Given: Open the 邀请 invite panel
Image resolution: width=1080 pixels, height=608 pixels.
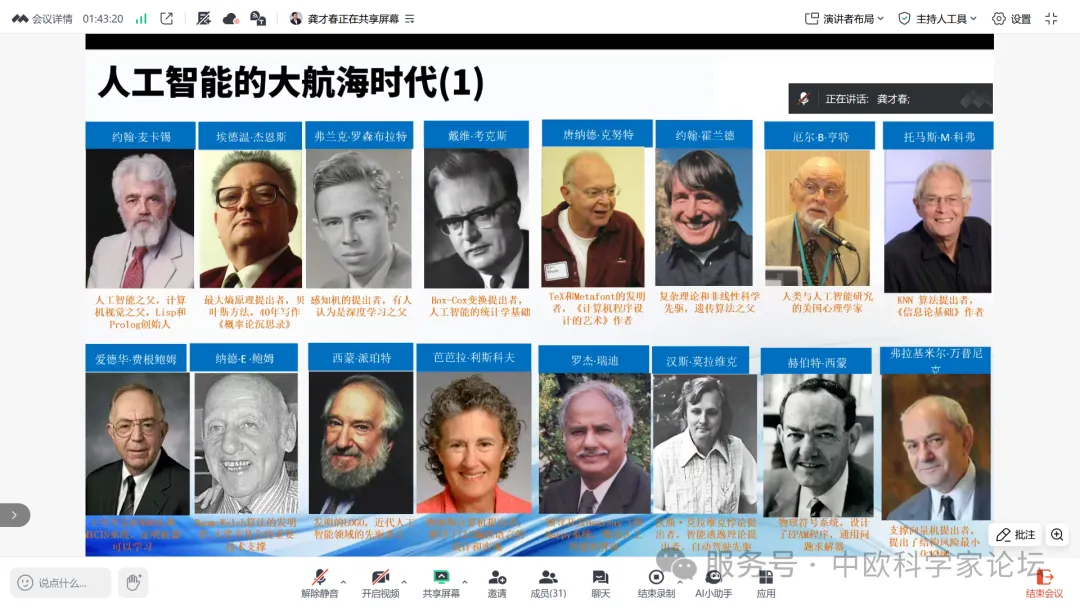Looking at the screenshot, I should [x=497, y=583].
